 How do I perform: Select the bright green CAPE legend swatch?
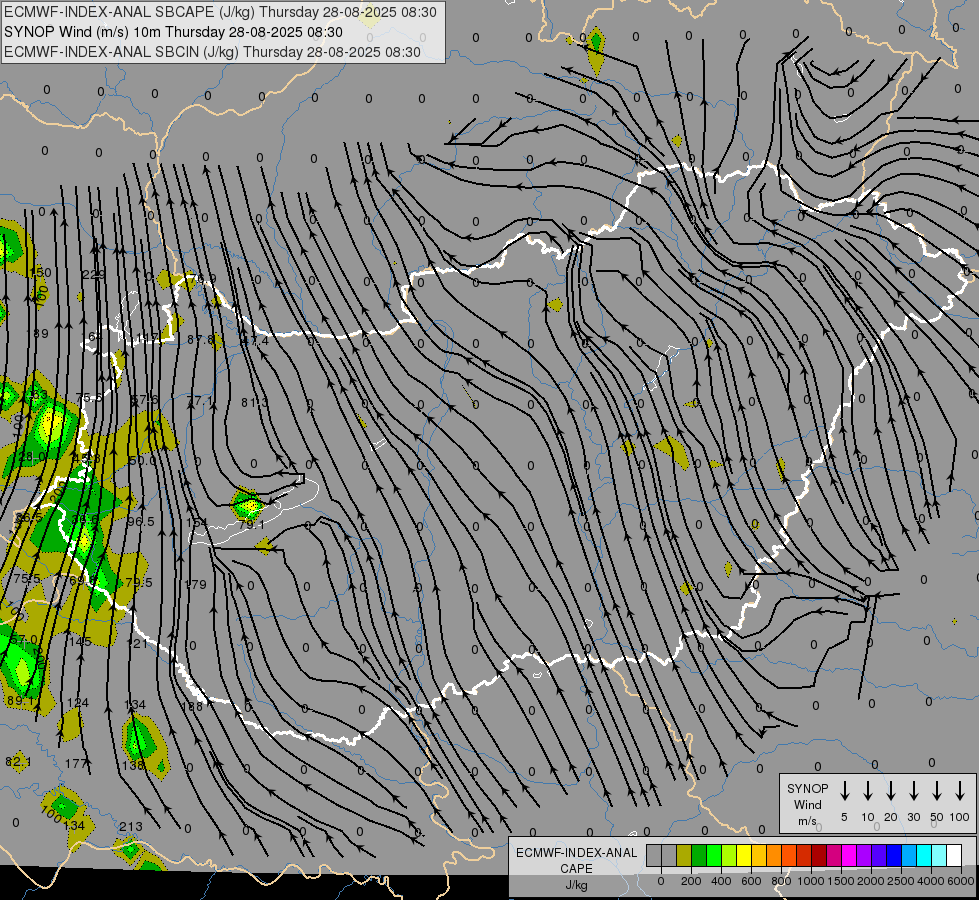pyautogui.click(x=714, y=855)
